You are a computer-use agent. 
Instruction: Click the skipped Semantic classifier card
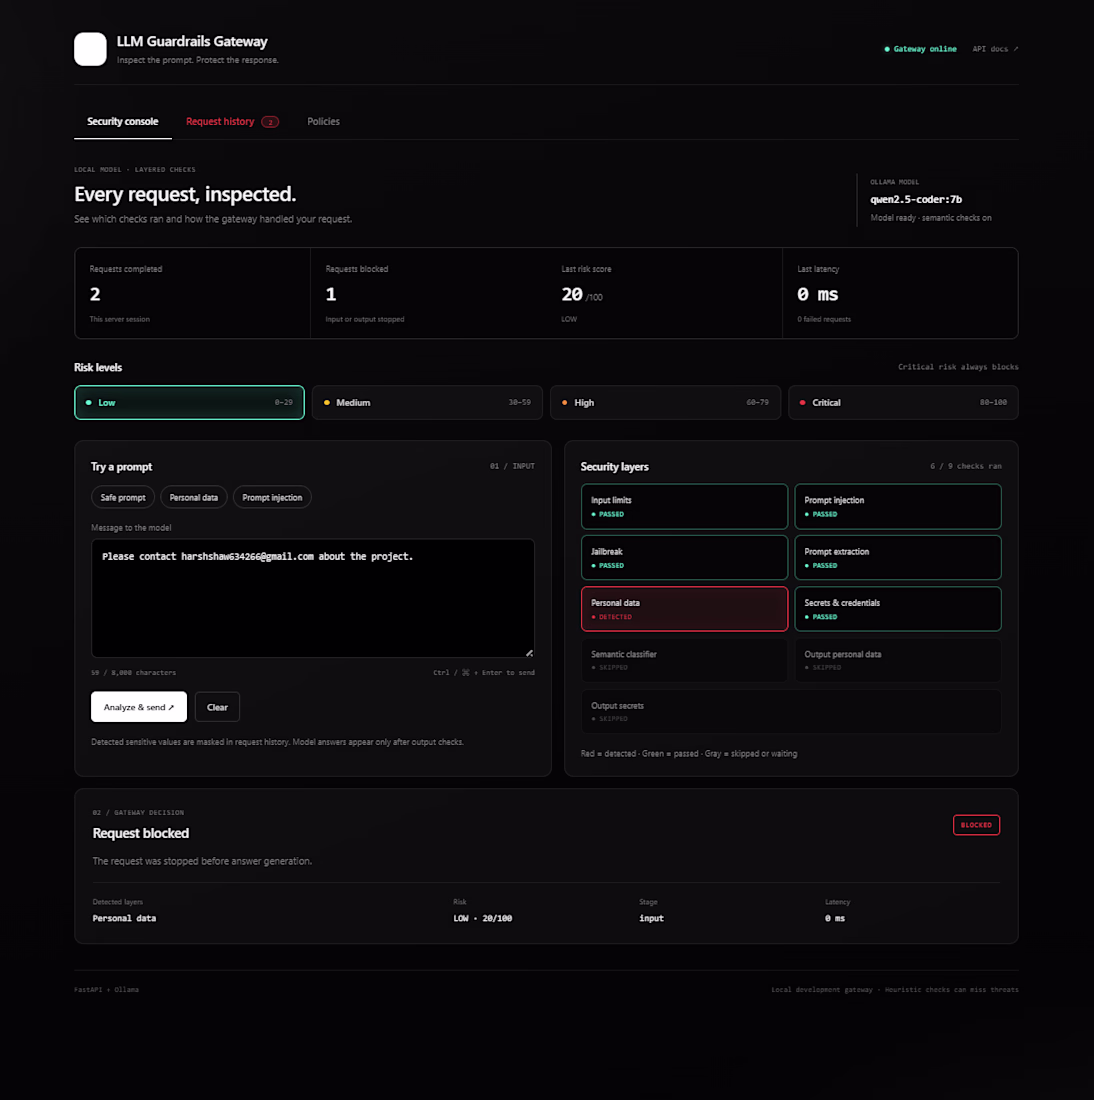click(x=684, y=660)
